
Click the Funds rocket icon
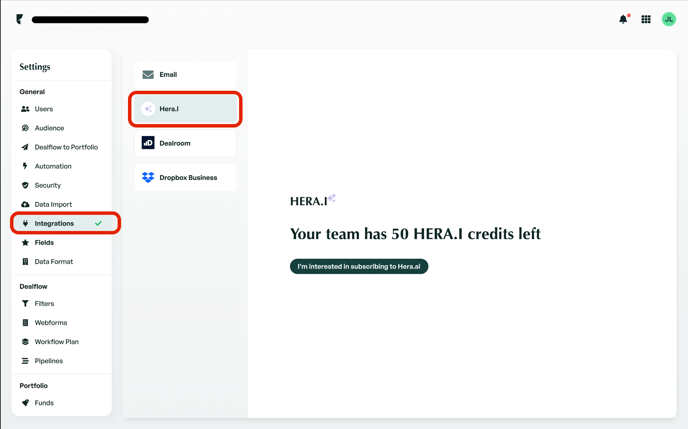point(25,403)
